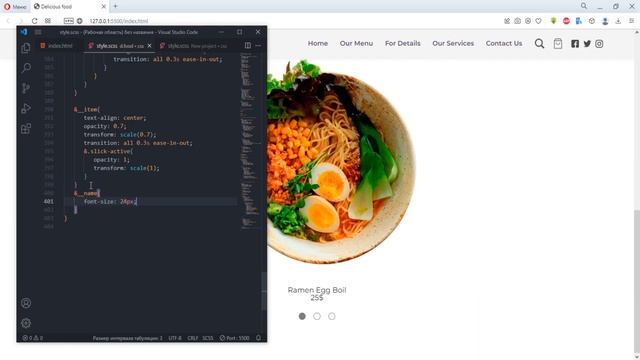Open the Our Services navigation link
The height and width of the screenshot is (360, 640).
[453, 43]
